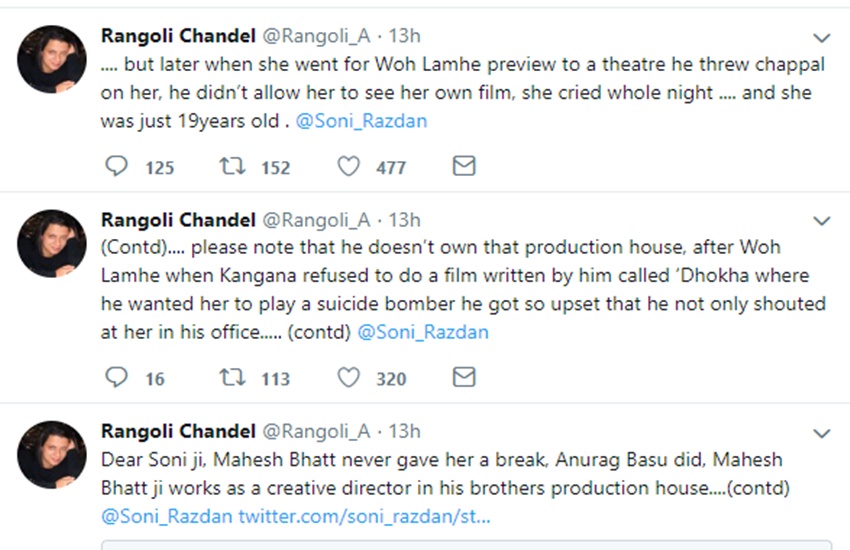Expand options for the Dhokha film tweet
850x550 pixels.
point(822,221)
